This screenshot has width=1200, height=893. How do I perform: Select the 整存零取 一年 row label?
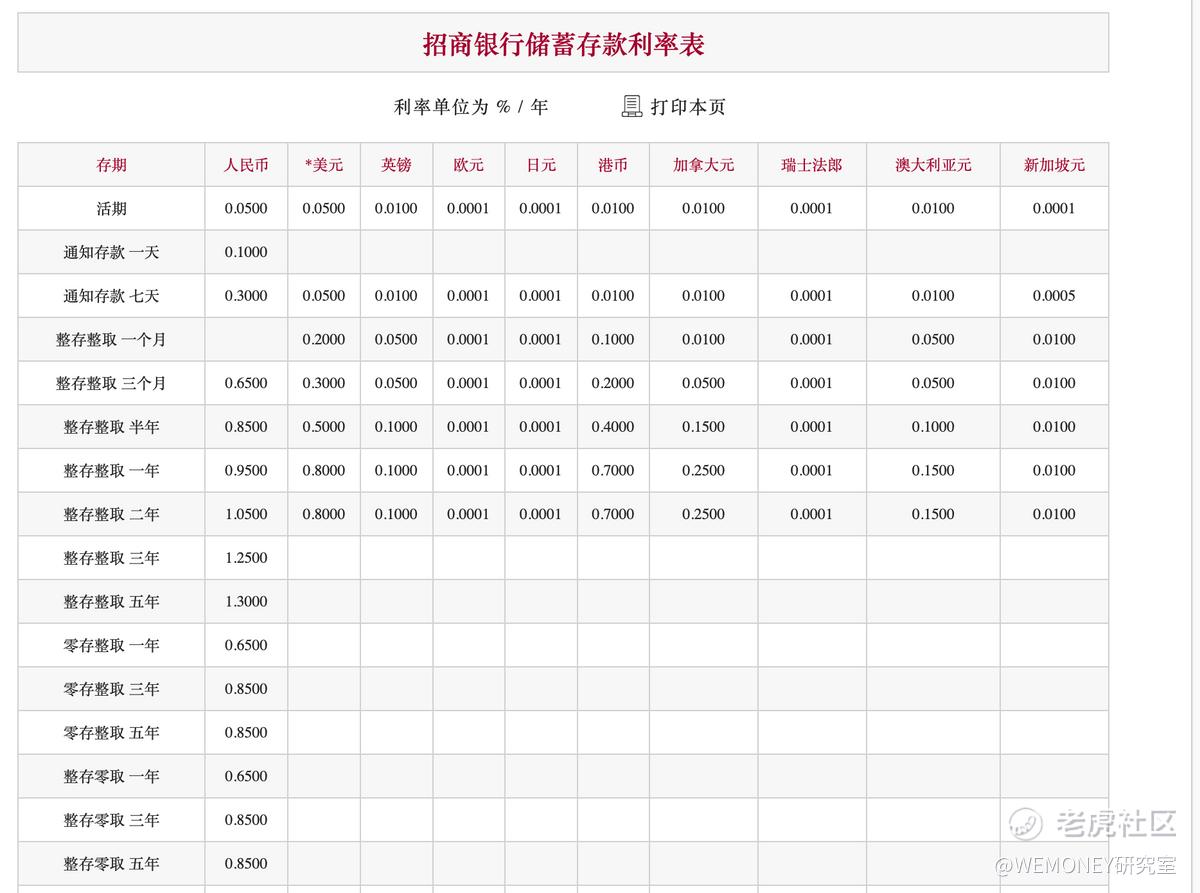pyautogui.click(x=111, y=776)
